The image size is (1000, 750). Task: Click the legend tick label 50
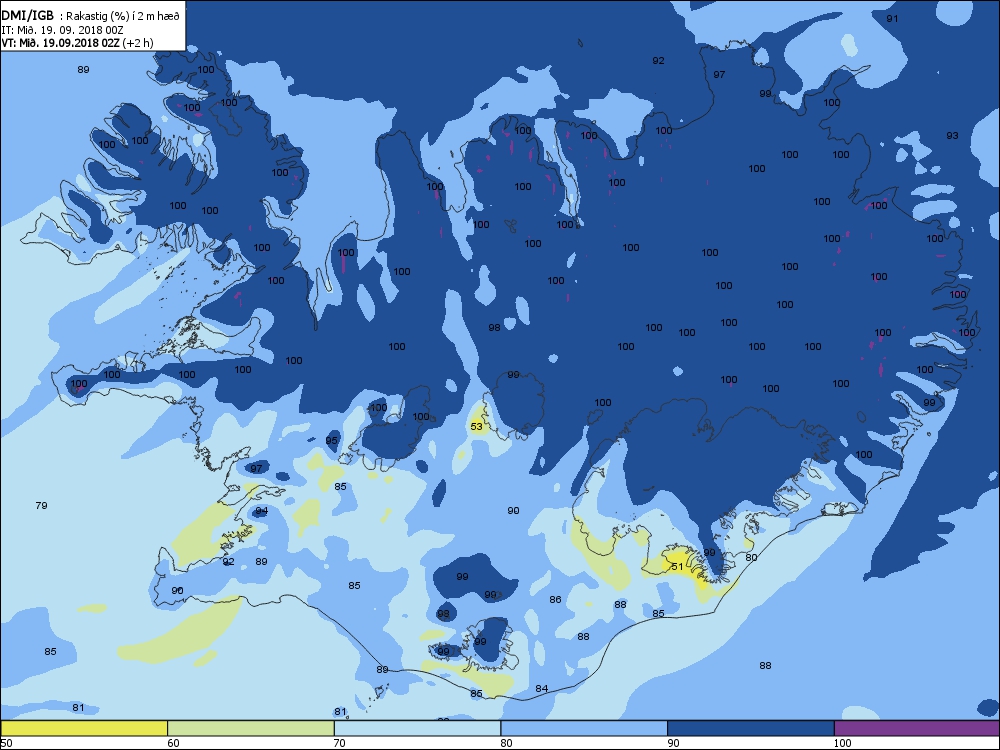coord(6,743)
